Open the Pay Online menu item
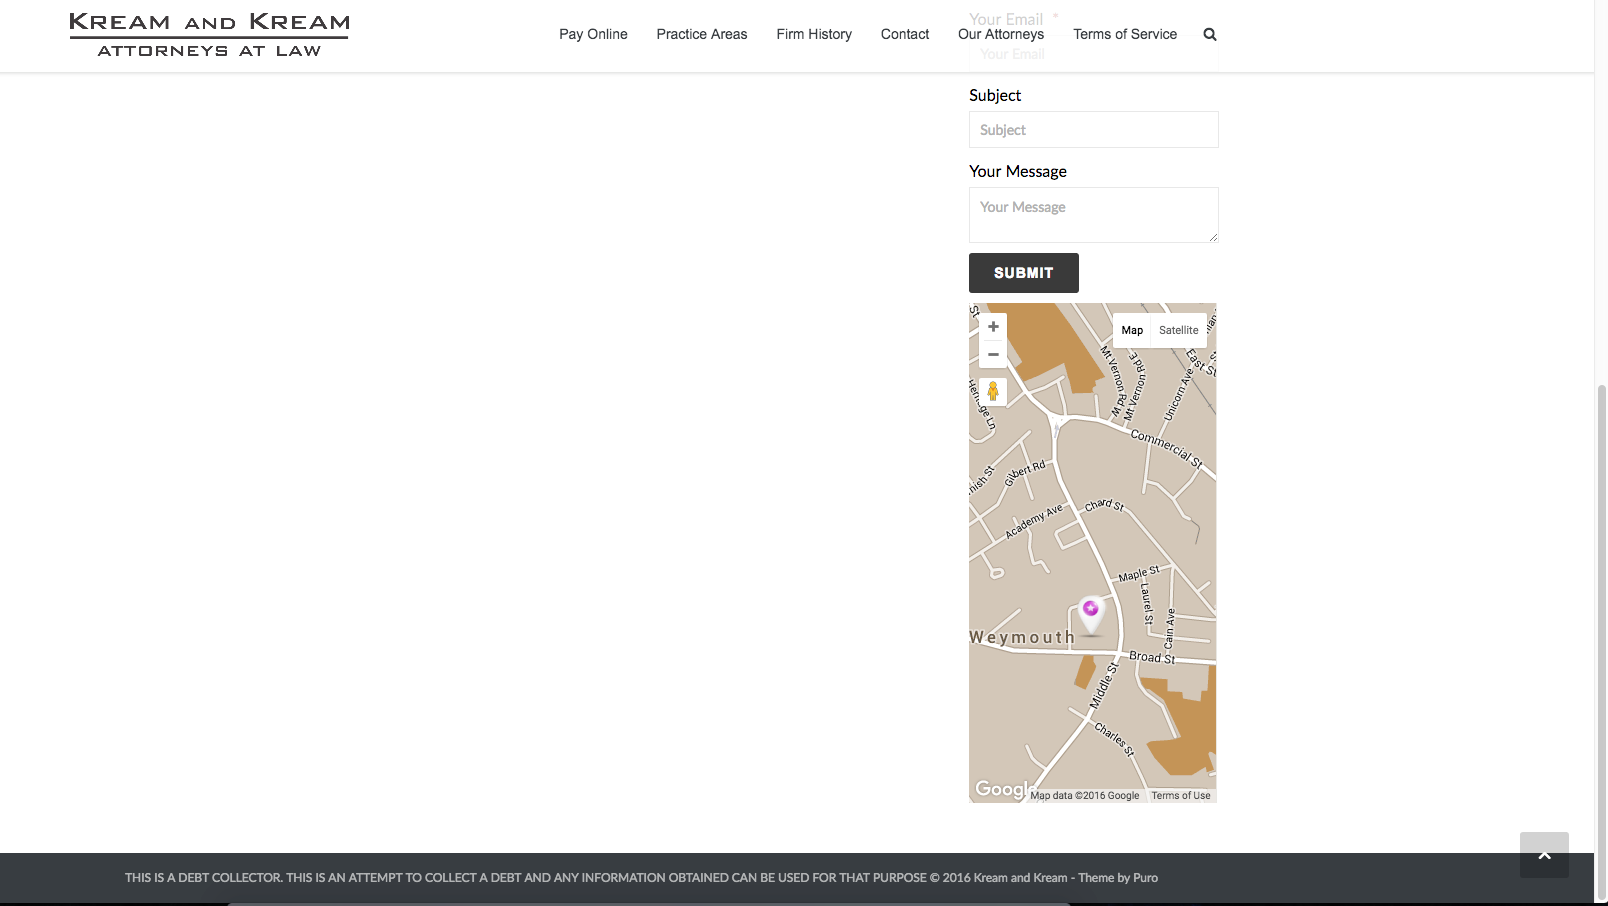The height and width of the screenshot is (906, 1608). coord(593,34)
